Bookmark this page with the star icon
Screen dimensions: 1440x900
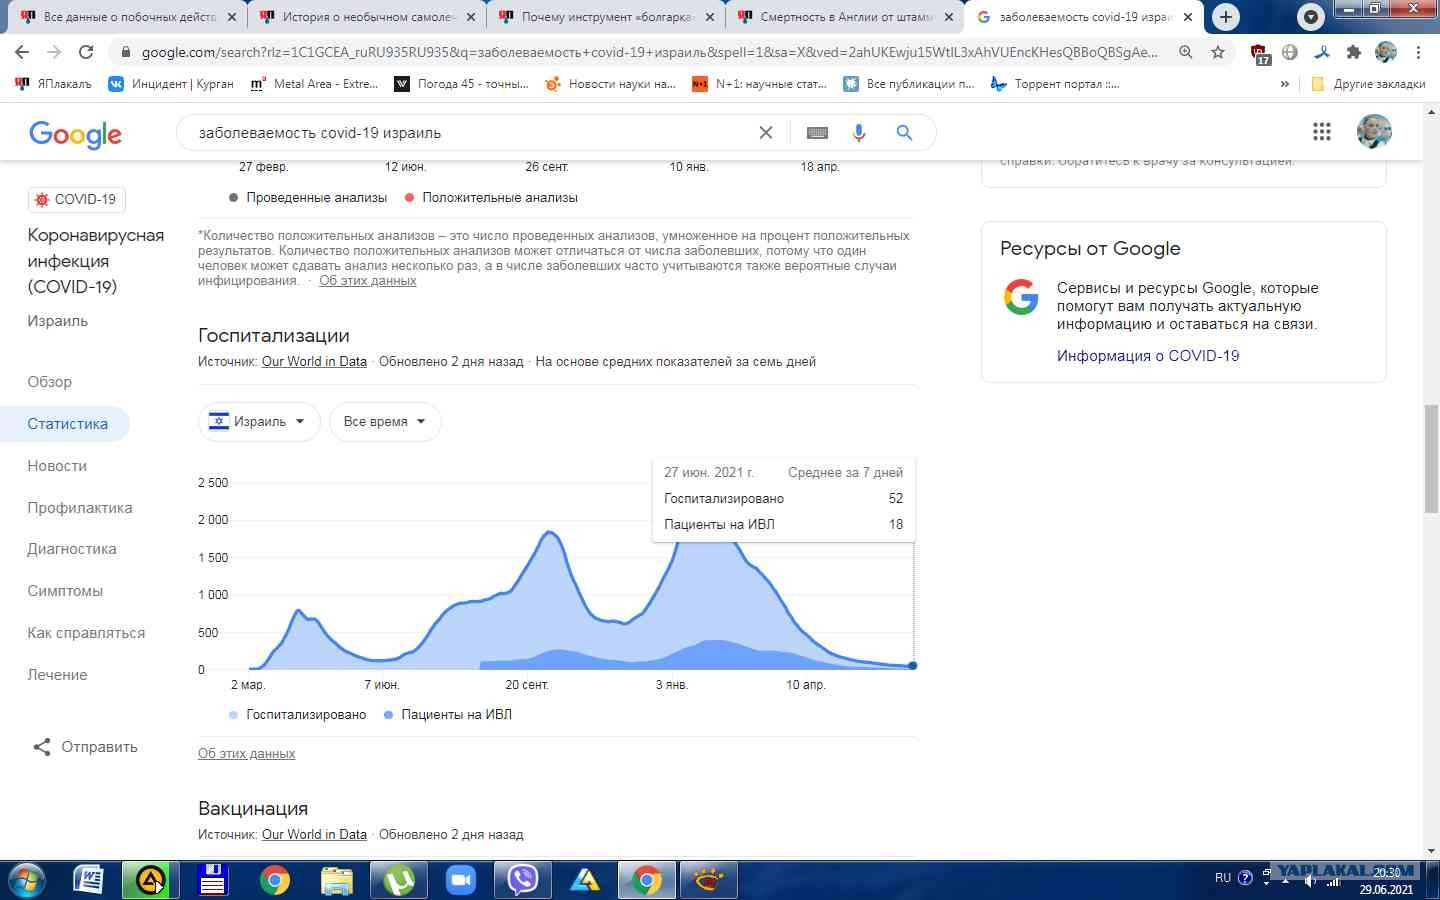click(1218, 52)
